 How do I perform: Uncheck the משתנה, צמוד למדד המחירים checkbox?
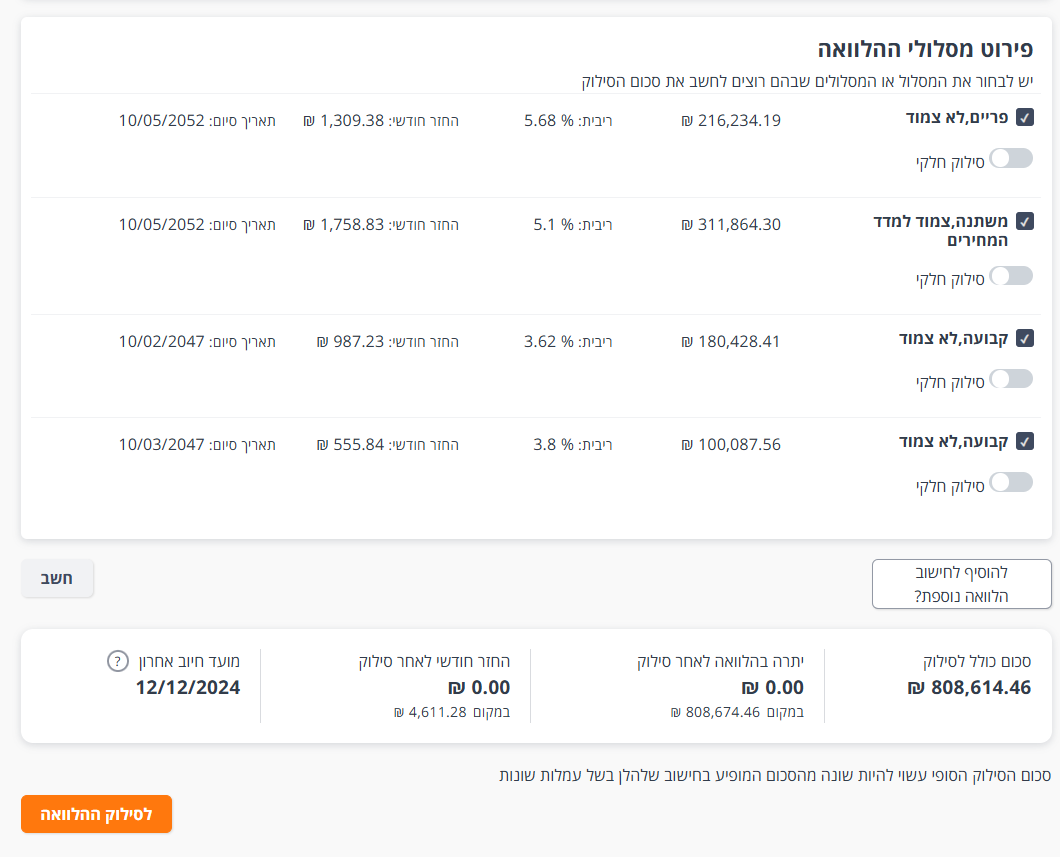[x=1024, y=221]
